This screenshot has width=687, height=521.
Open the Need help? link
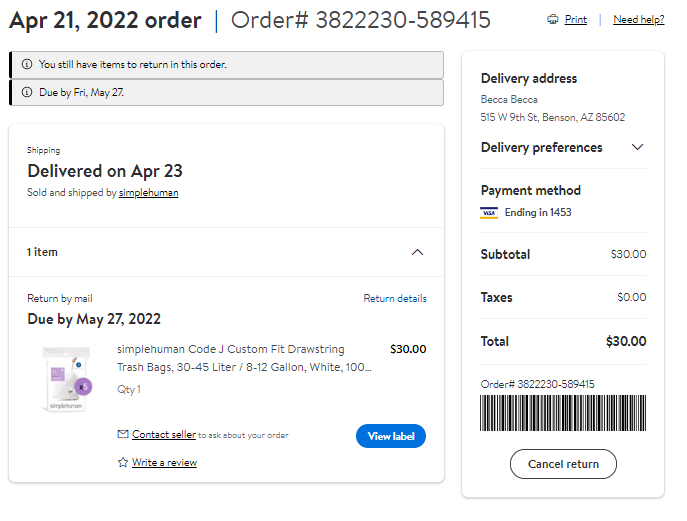point(639,19)
